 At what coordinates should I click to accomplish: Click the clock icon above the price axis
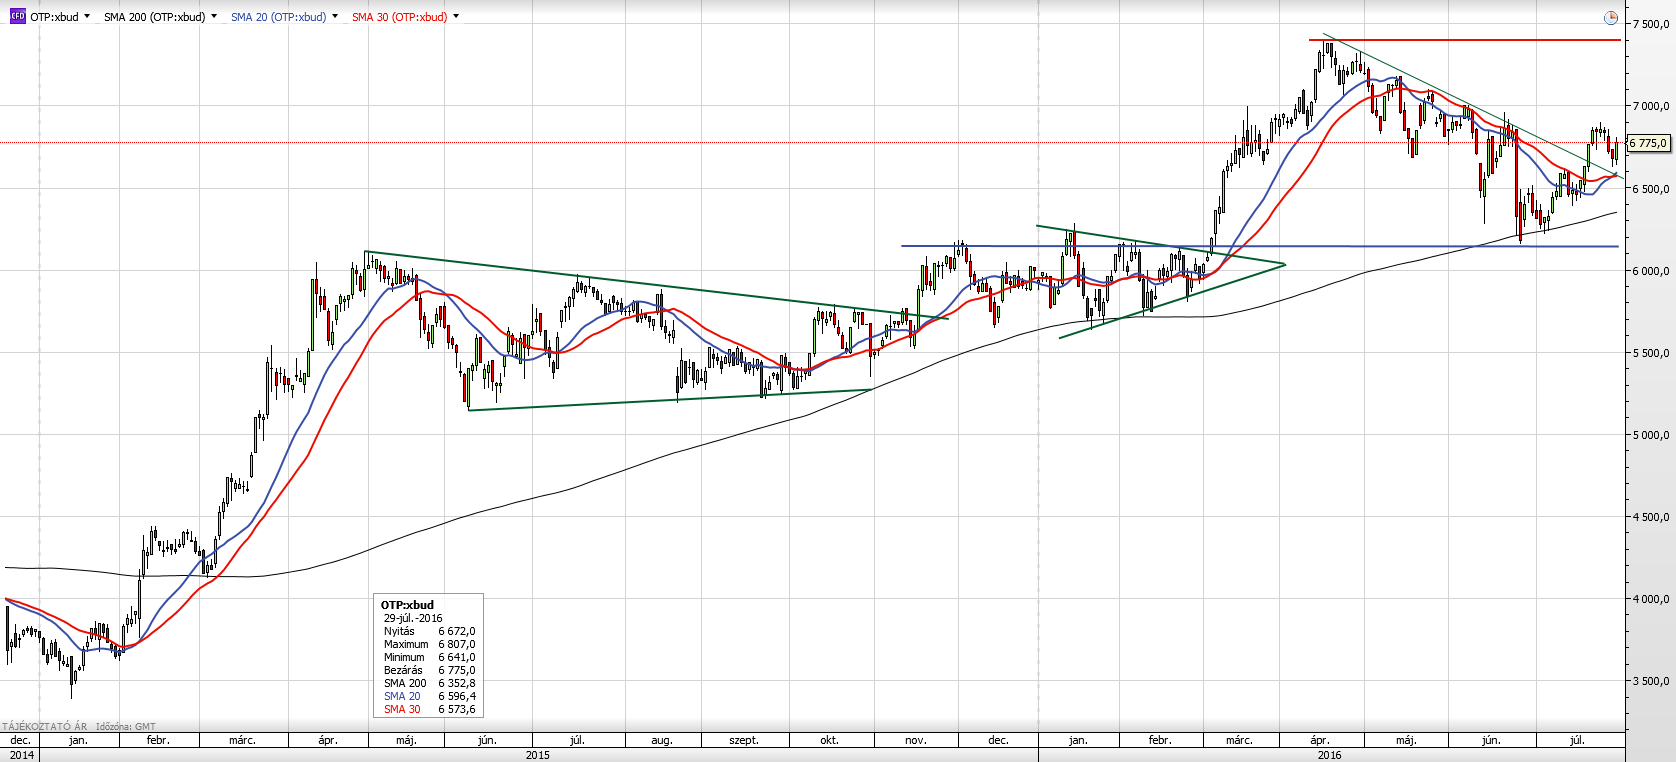pos(1611,18)
